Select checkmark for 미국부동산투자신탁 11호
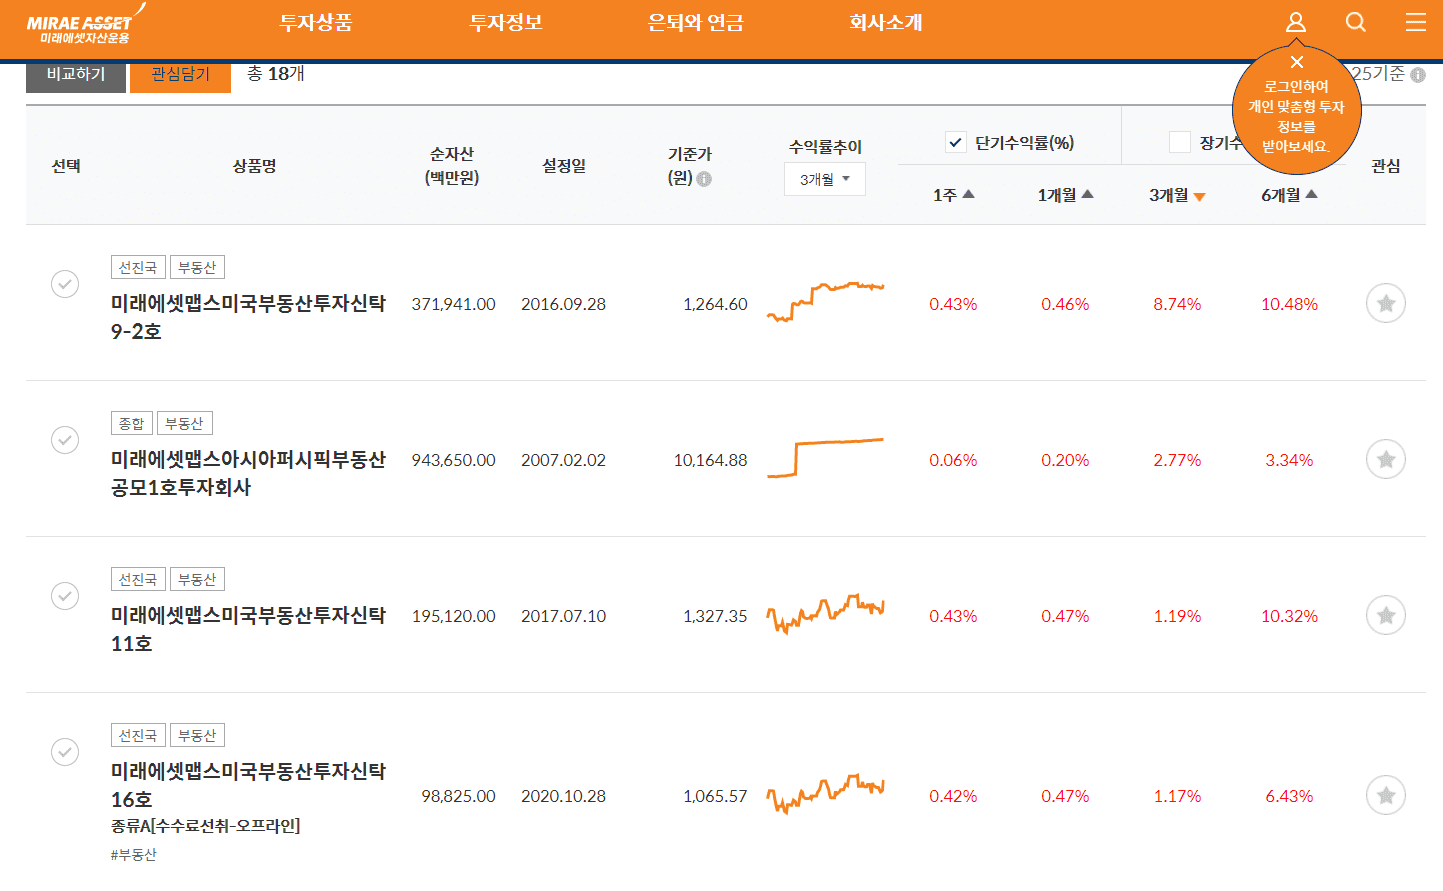 (x=65, y=596)
